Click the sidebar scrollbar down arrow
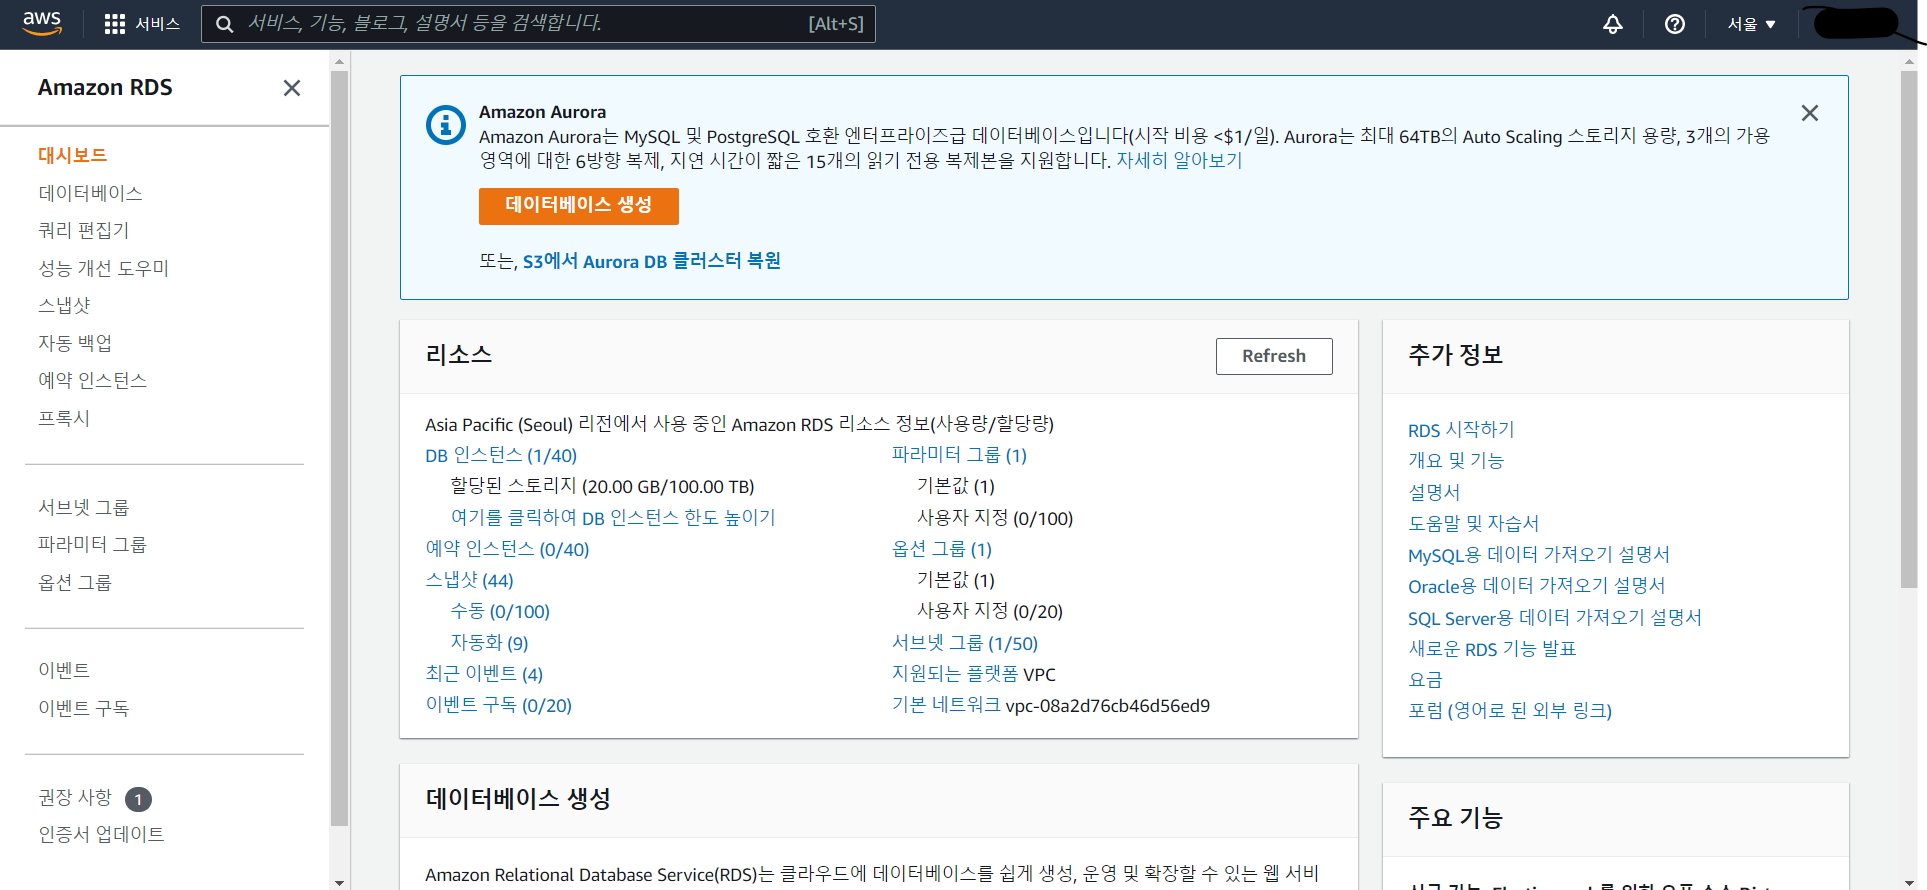 339,882
